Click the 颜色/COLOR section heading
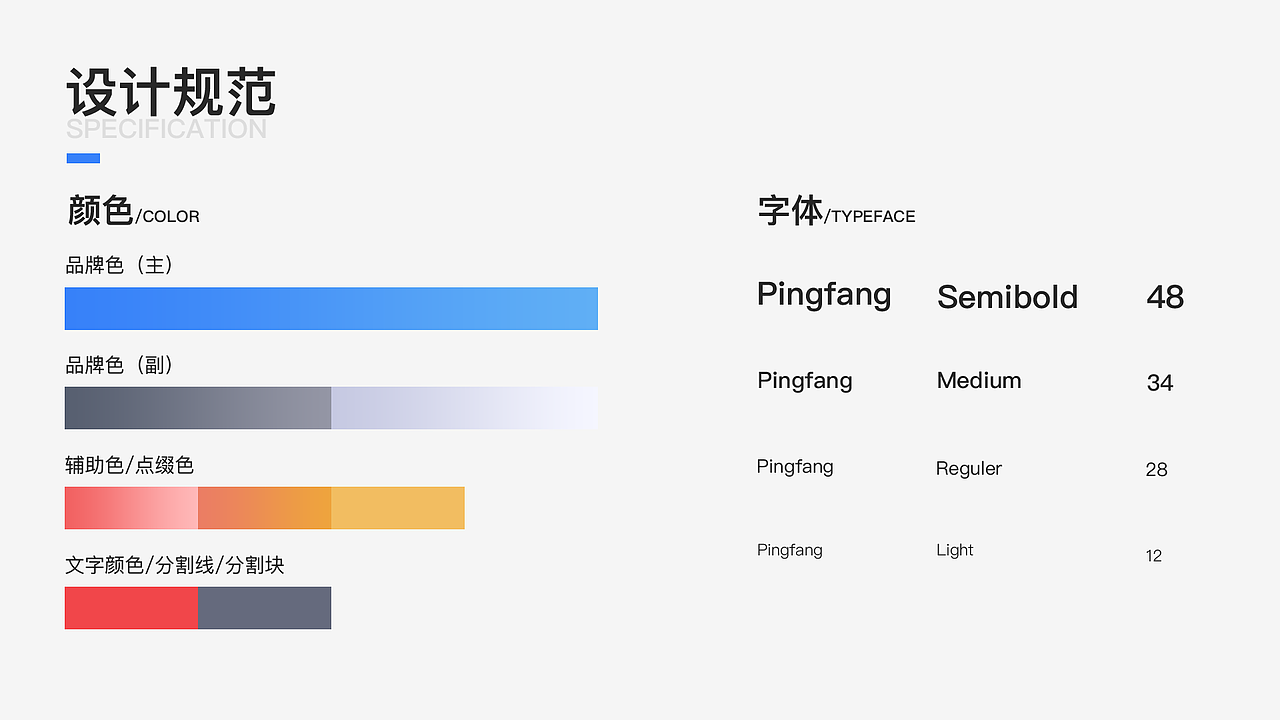The width and height of the screenshot is (1280, 720). [x=133, y=212]
